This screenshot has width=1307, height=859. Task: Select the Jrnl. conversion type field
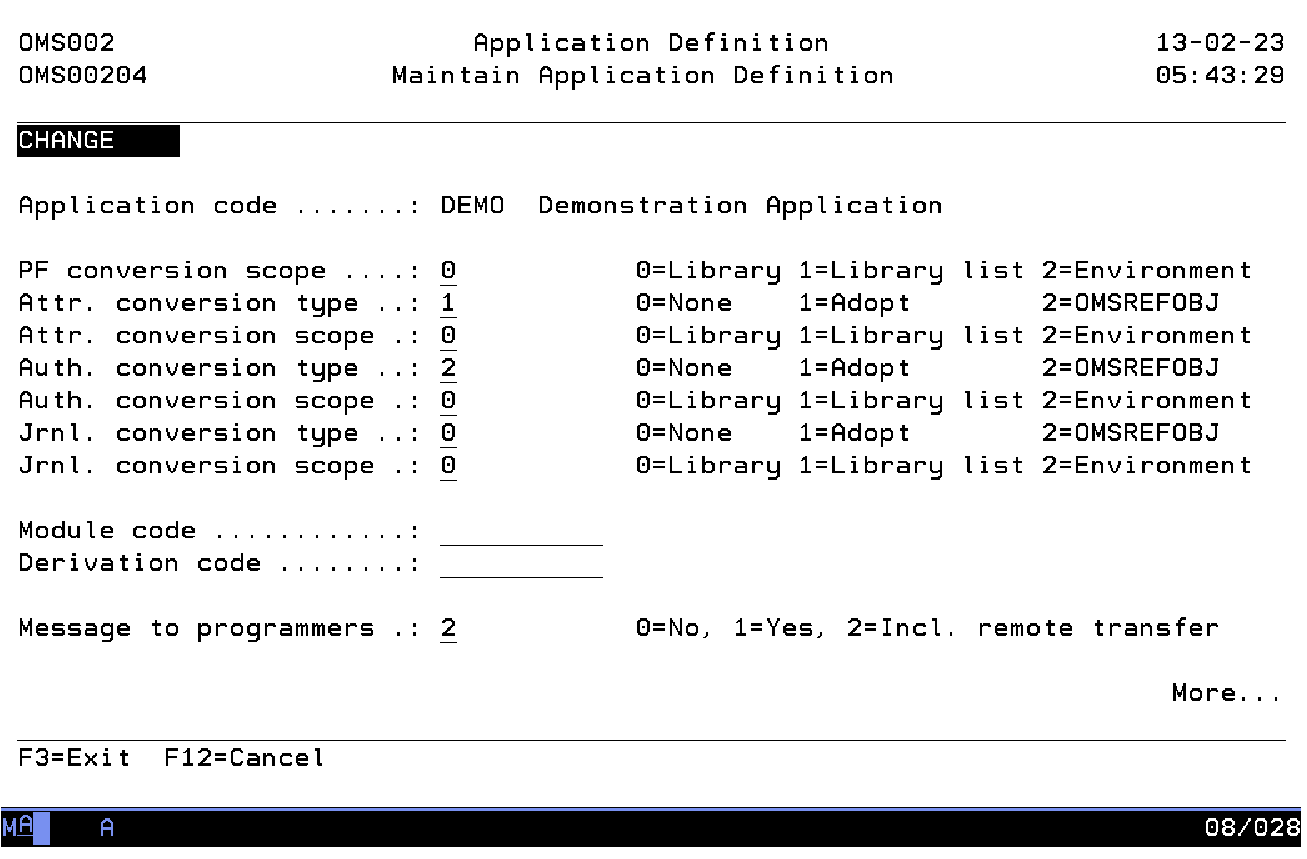tap(448, 434)
